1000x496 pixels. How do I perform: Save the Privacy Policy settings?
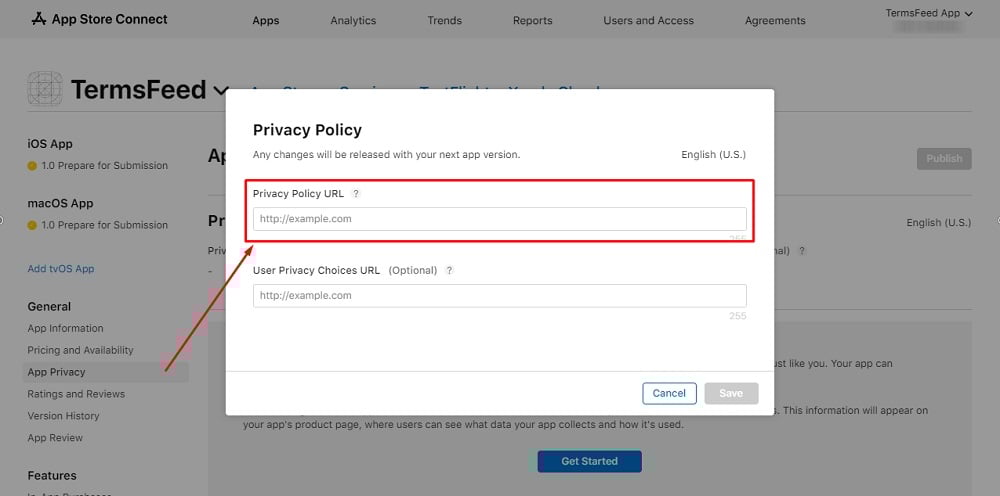732,393
